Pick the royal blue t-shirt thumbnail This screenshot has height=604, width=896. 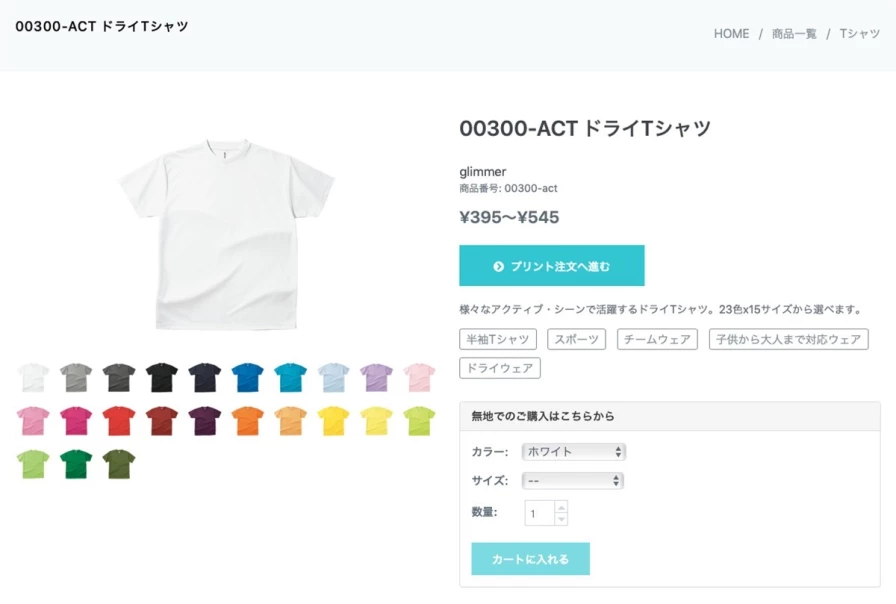(248, 378)
